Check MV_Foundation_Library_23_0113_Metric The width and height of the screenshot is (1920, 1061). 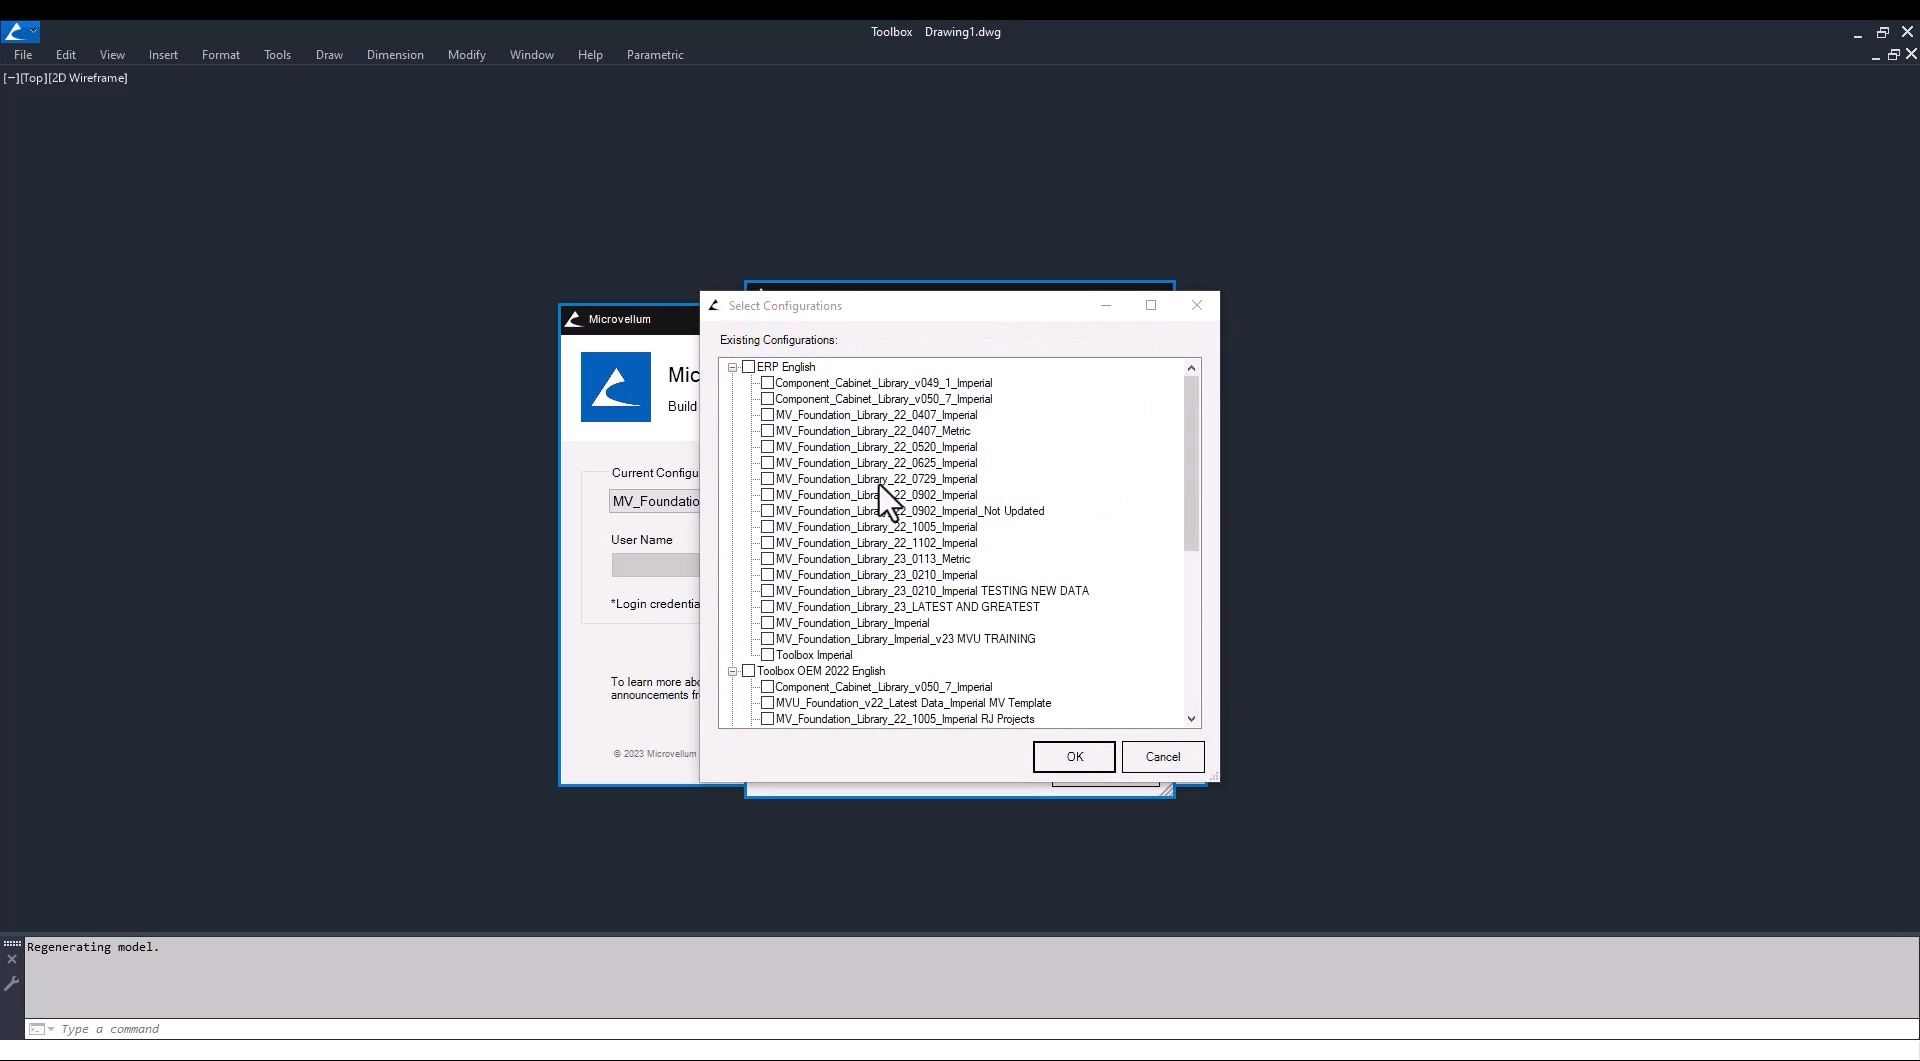pyautogui.click(x=767, y=559)
